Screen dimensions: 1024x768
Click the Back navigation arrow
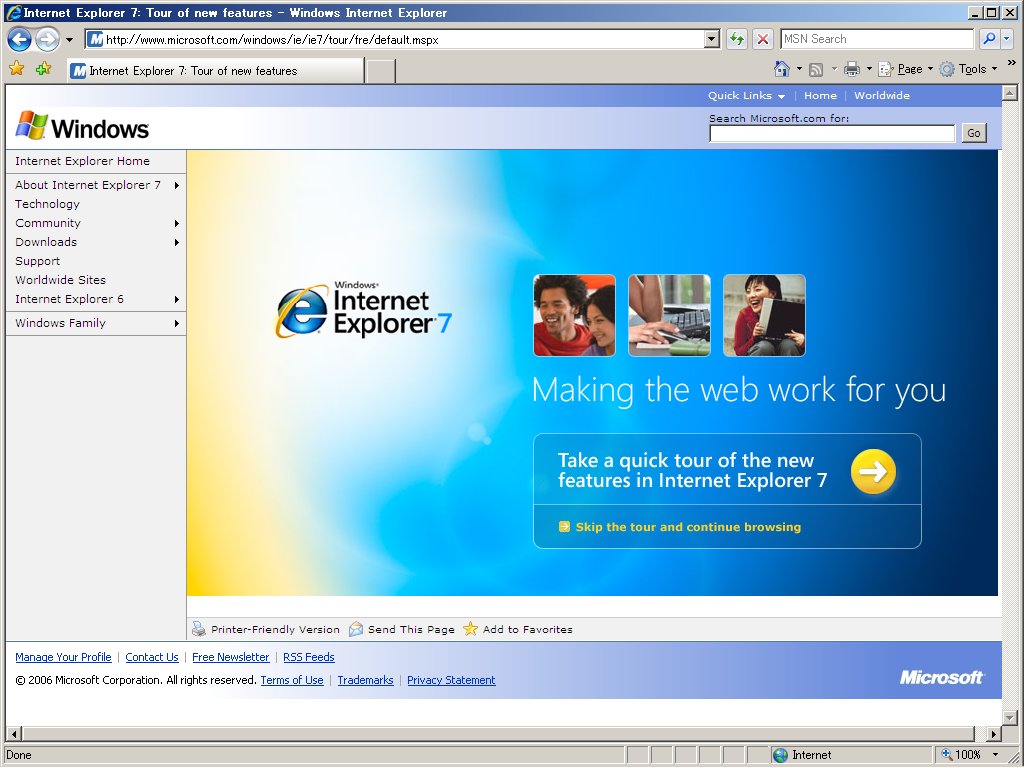pos(19,39)
